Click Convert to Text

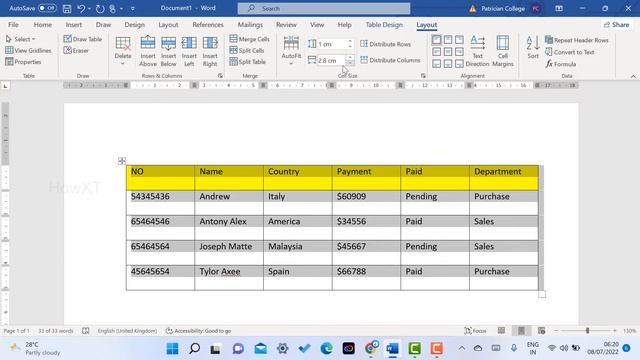click(570, 52)
